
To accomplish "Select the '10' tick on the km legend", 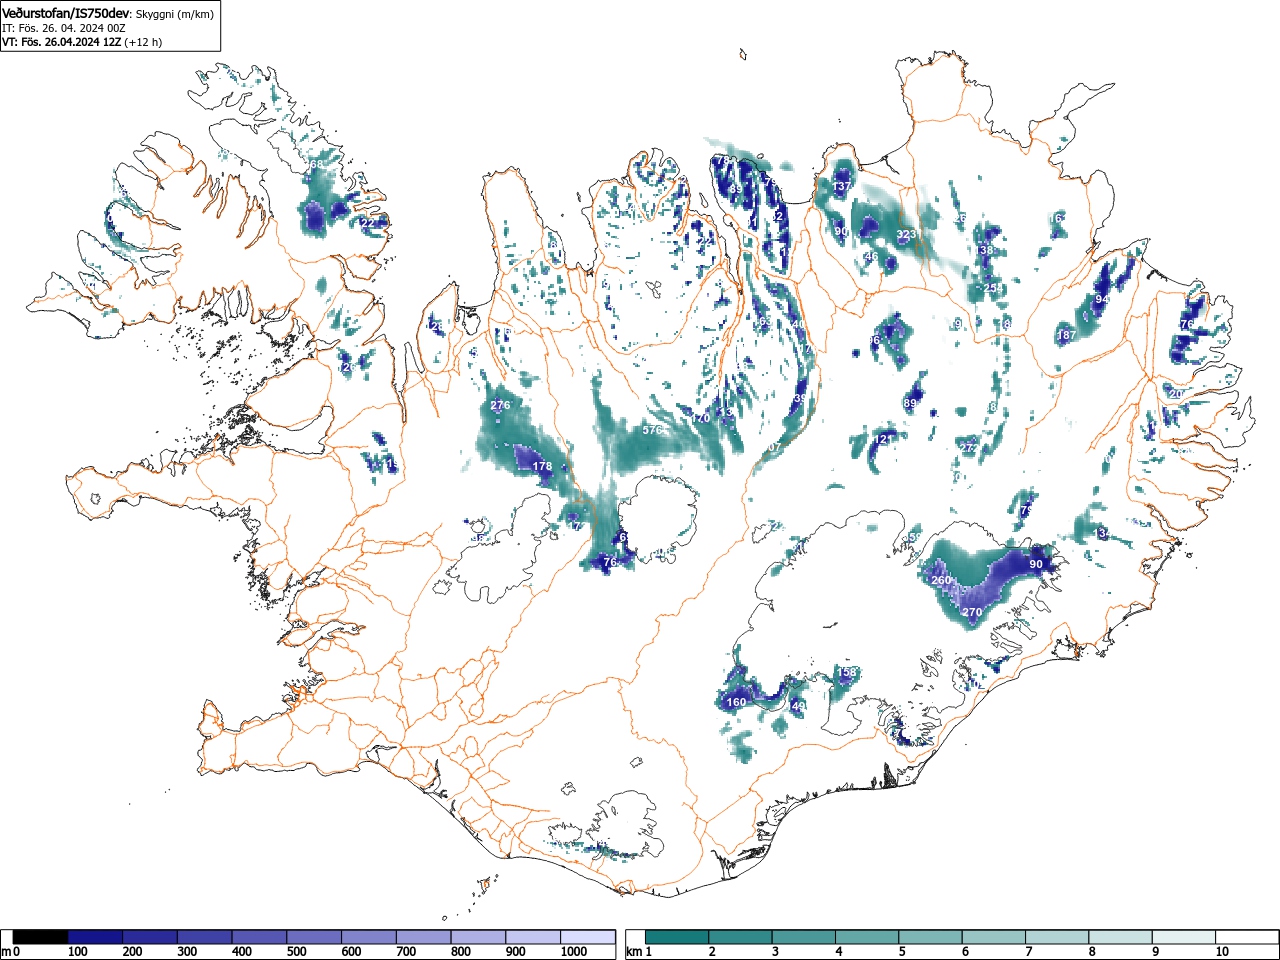I will pos(1222,952).
